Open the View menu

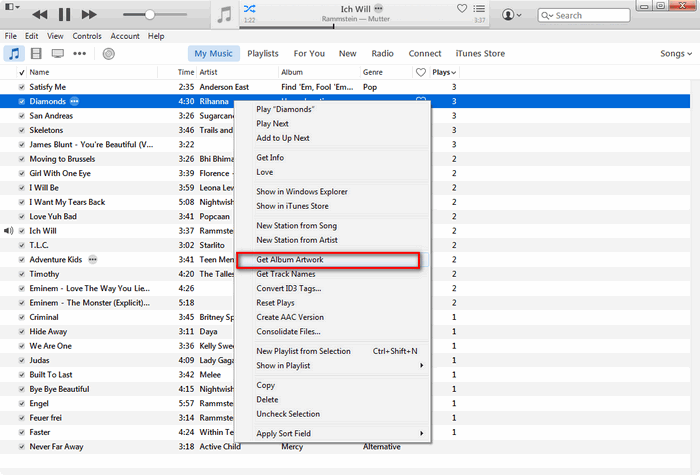(55, 36)
